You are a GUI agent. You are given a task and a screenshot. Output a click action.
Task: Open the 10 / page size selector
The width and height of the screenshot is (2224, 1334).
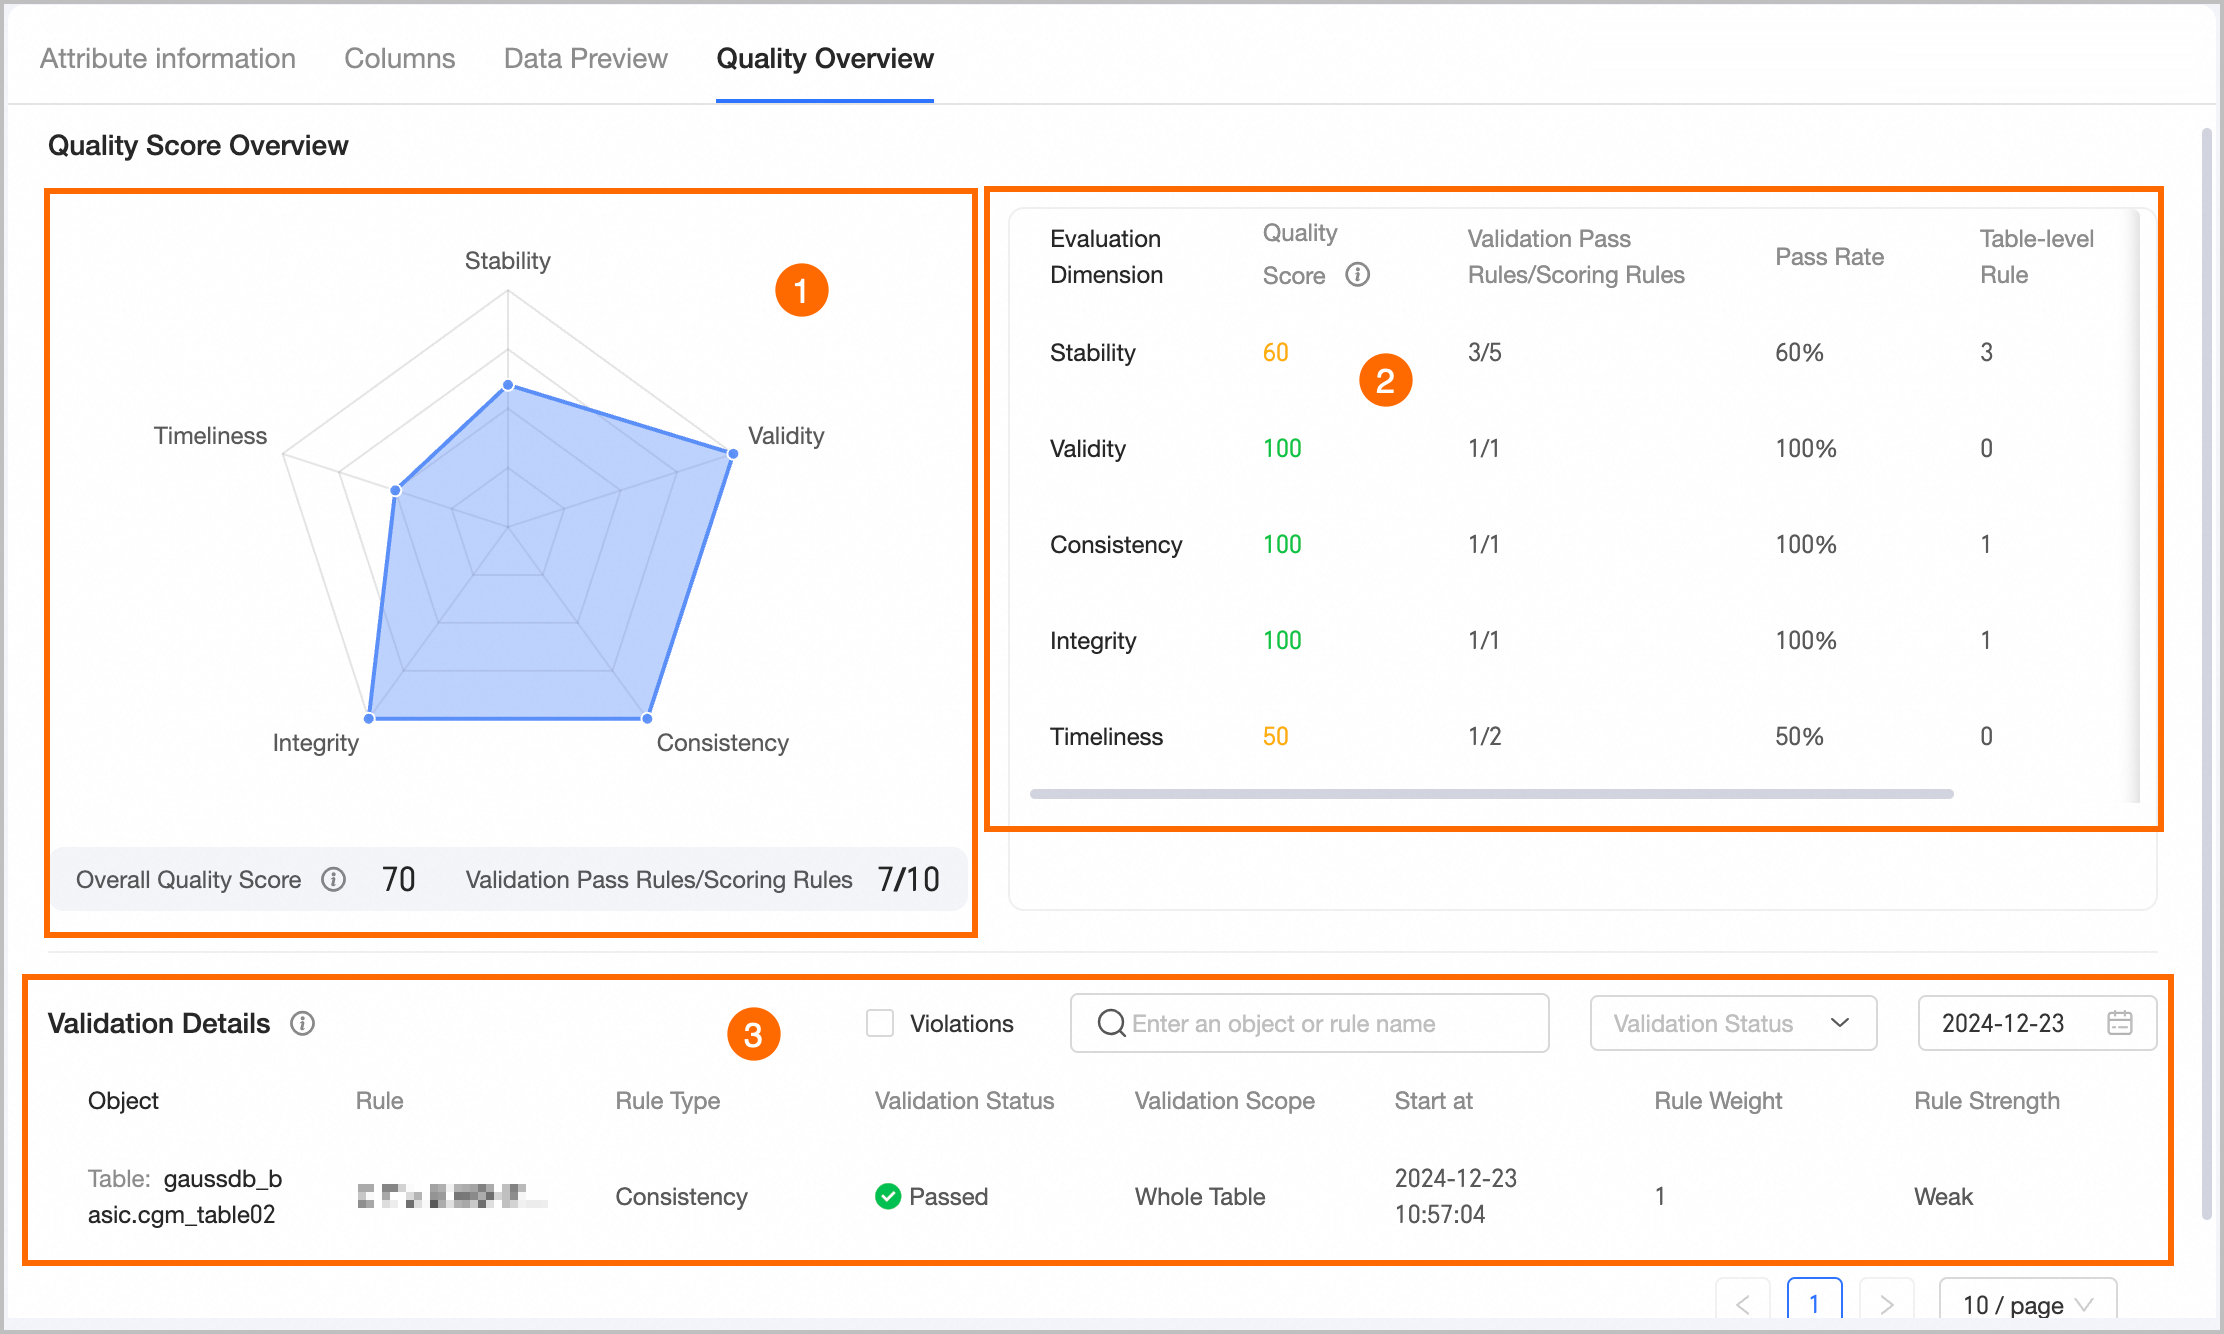click(x=2026, y=1304)
